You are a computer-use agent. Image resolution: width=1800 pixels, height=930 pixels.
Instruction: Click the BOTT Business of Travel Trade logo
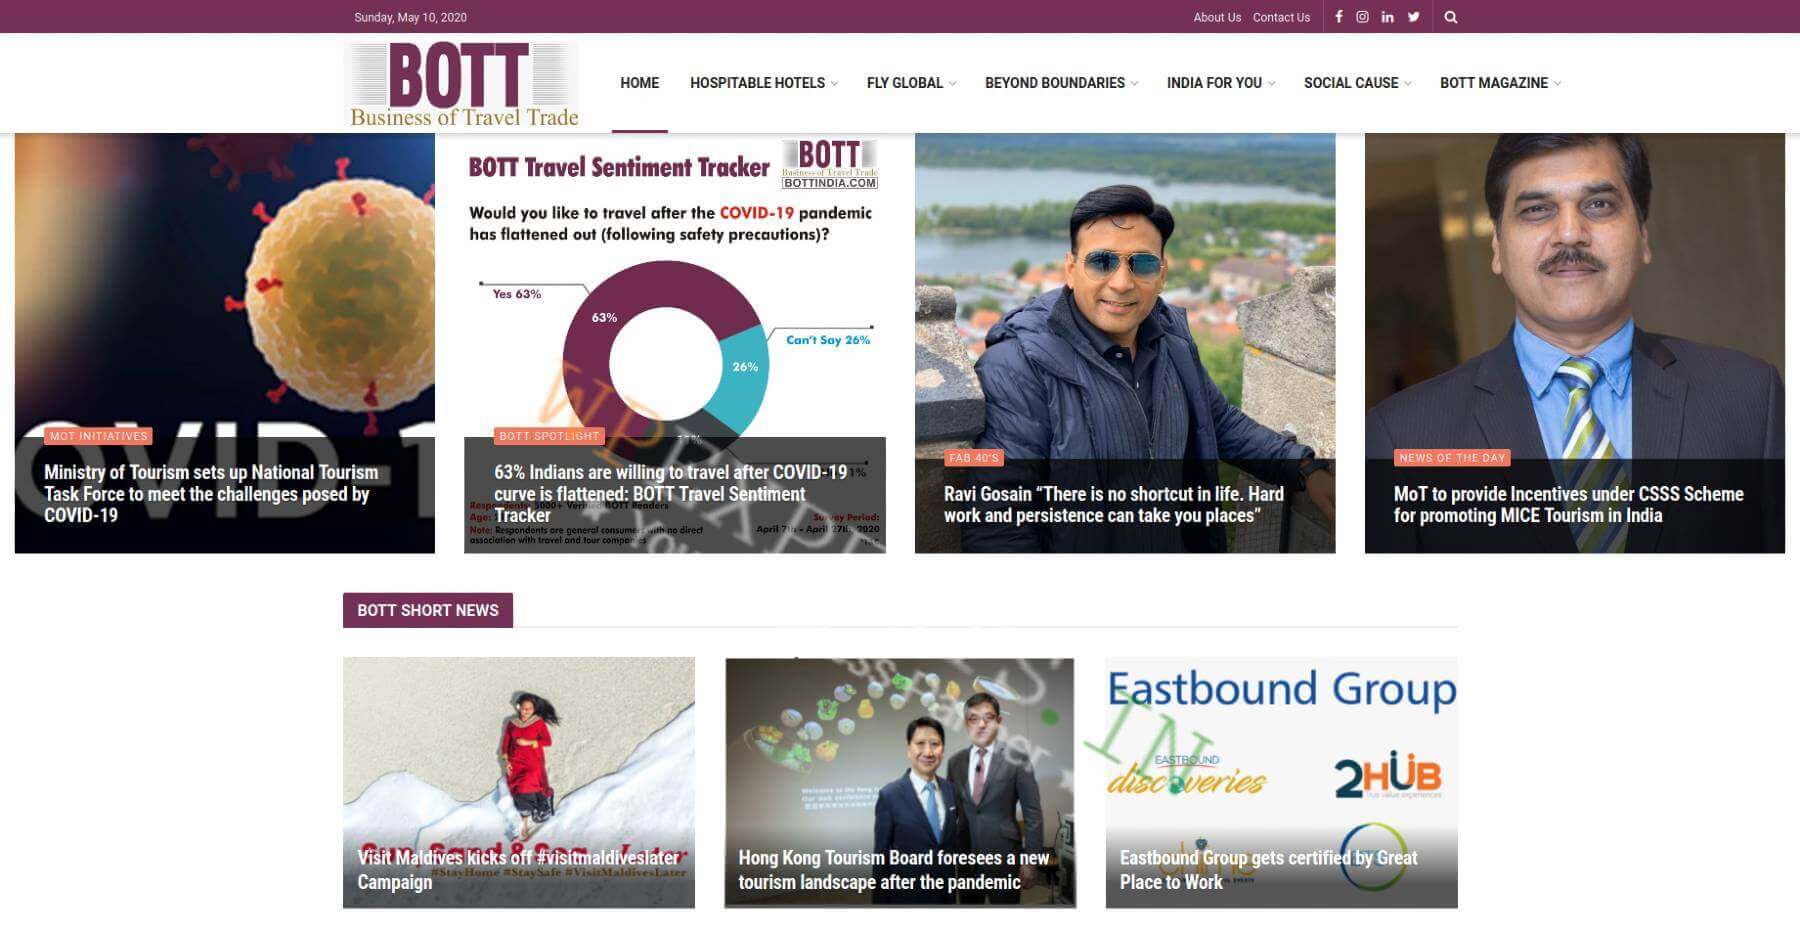(x=462, y=85)
